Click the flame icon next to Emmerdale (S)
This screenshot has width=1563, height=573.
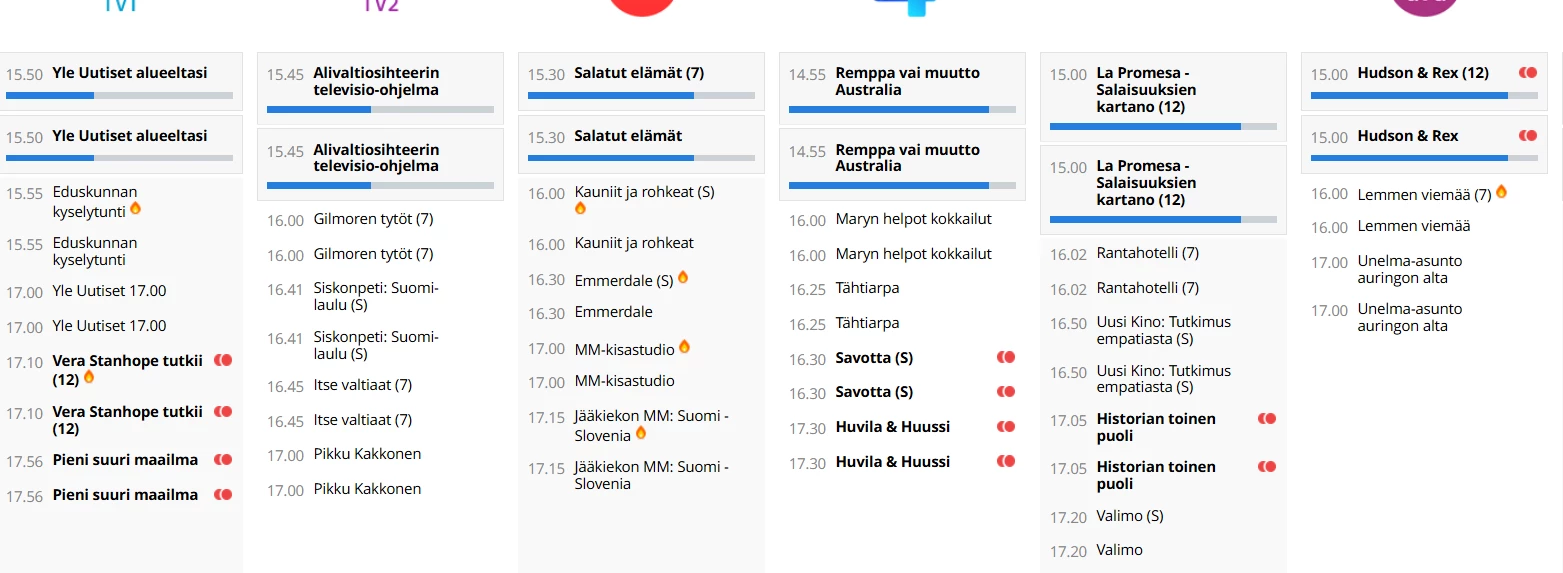point(683,277)
